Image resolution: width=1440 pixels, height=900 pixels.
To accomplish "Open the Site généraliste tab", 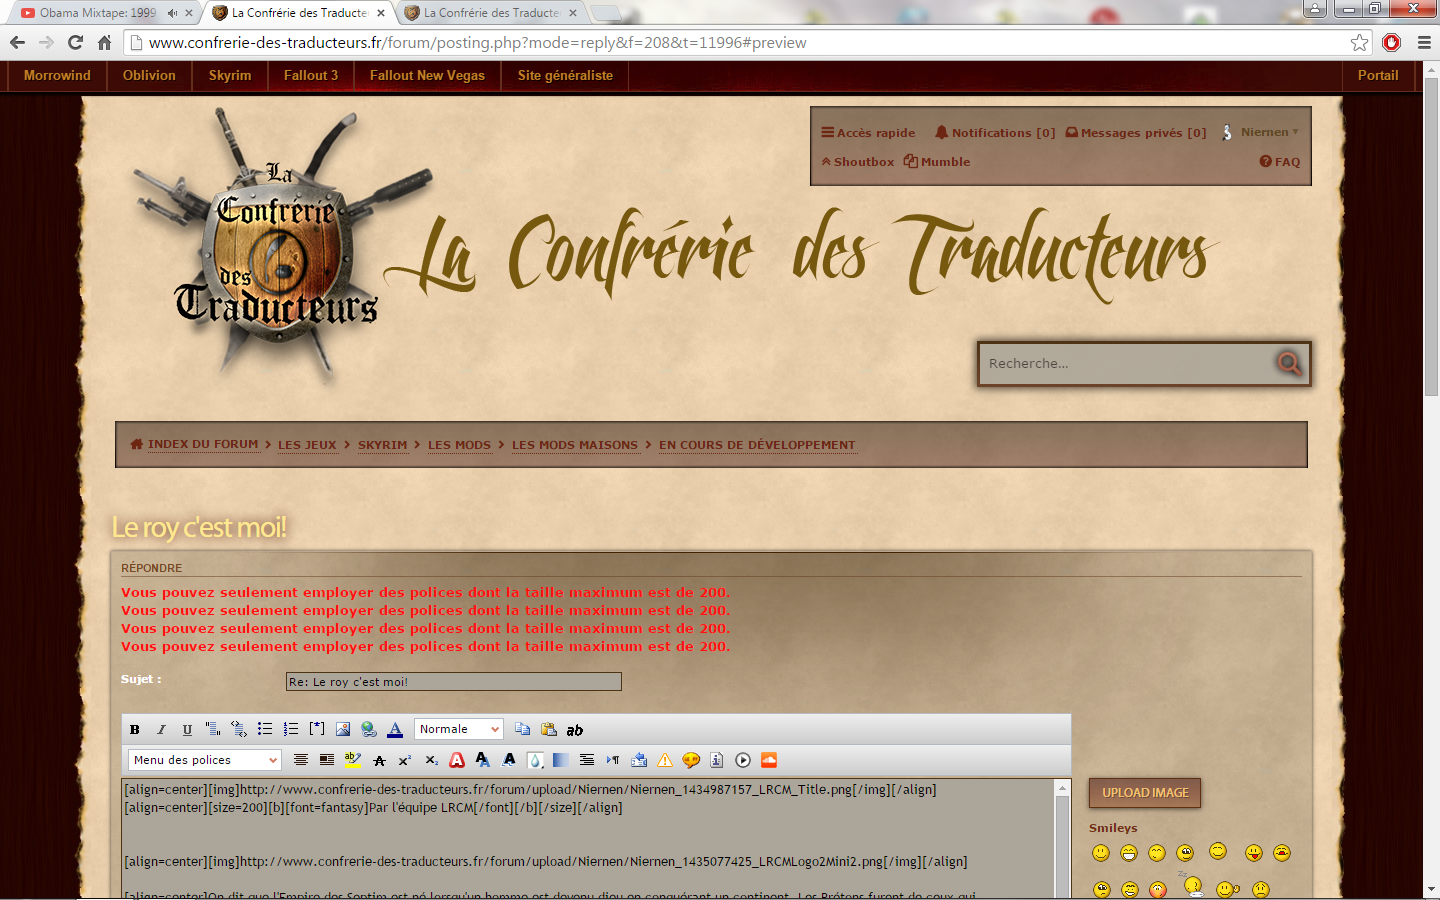I will [565, 76].
